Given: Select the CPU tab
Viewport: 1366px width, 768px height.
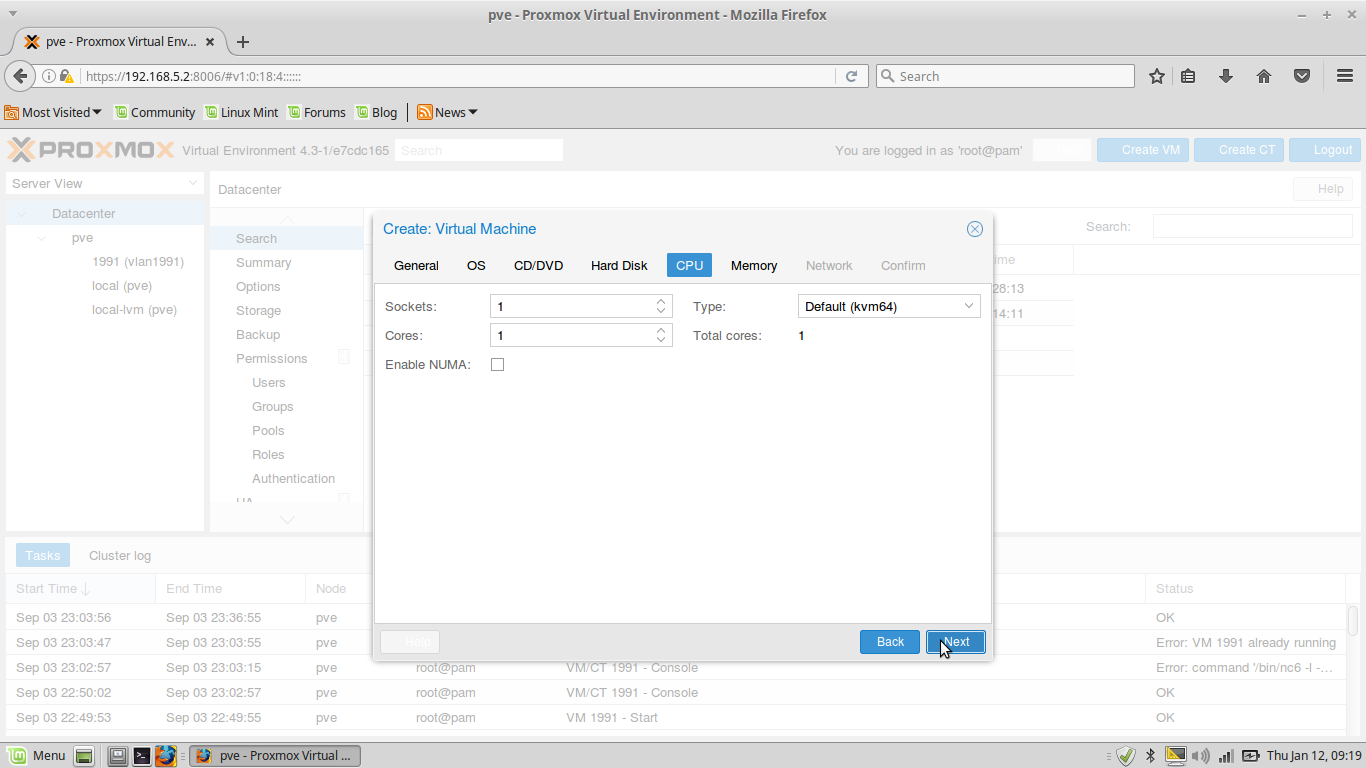Looking at the screenshot, I should 689,265.
